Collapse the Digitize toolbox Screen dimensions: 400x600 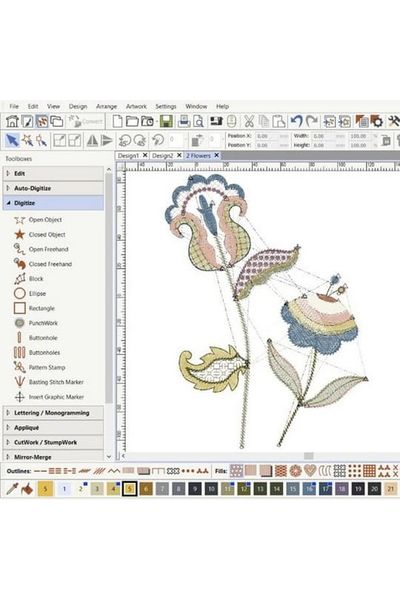point(53,203)
